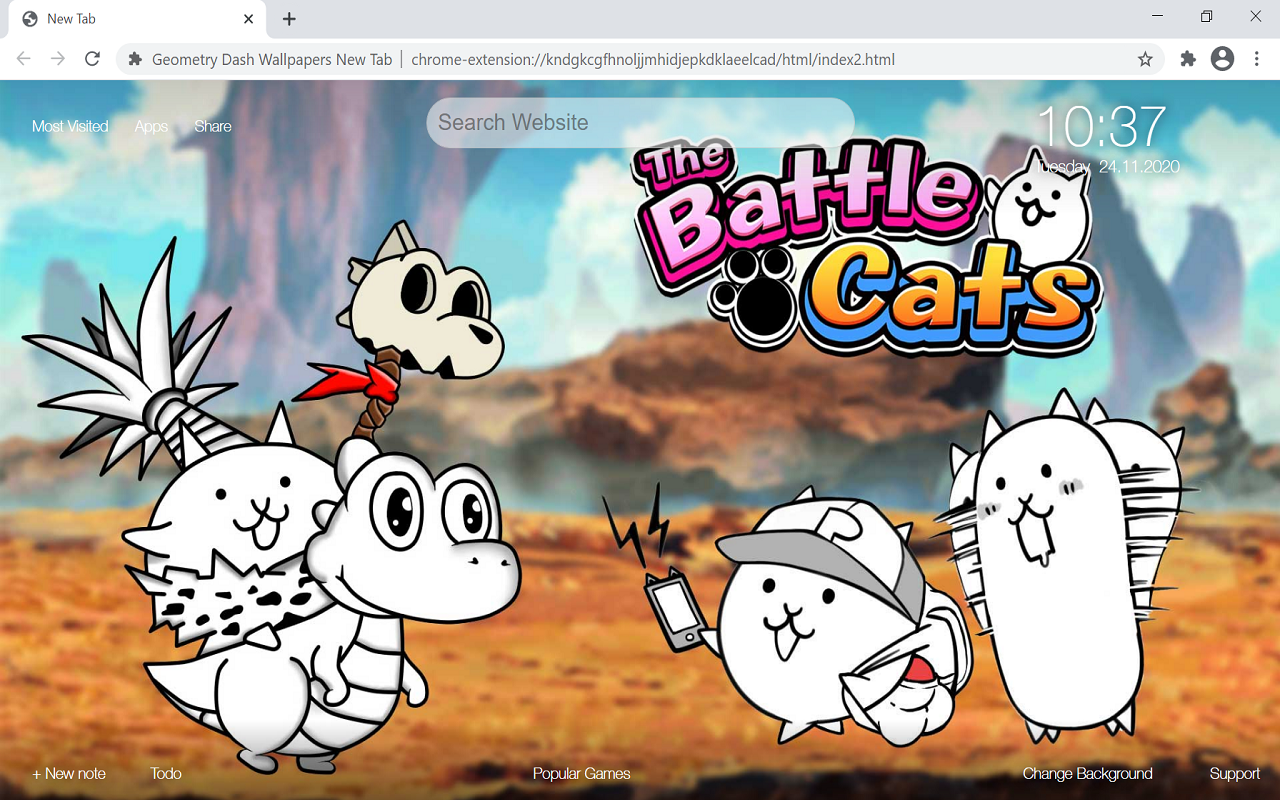The height and width of the screenshot is (800, 1280).
Task: Click the extension puzzle icon in the address bar
Action: coord(135,59)
